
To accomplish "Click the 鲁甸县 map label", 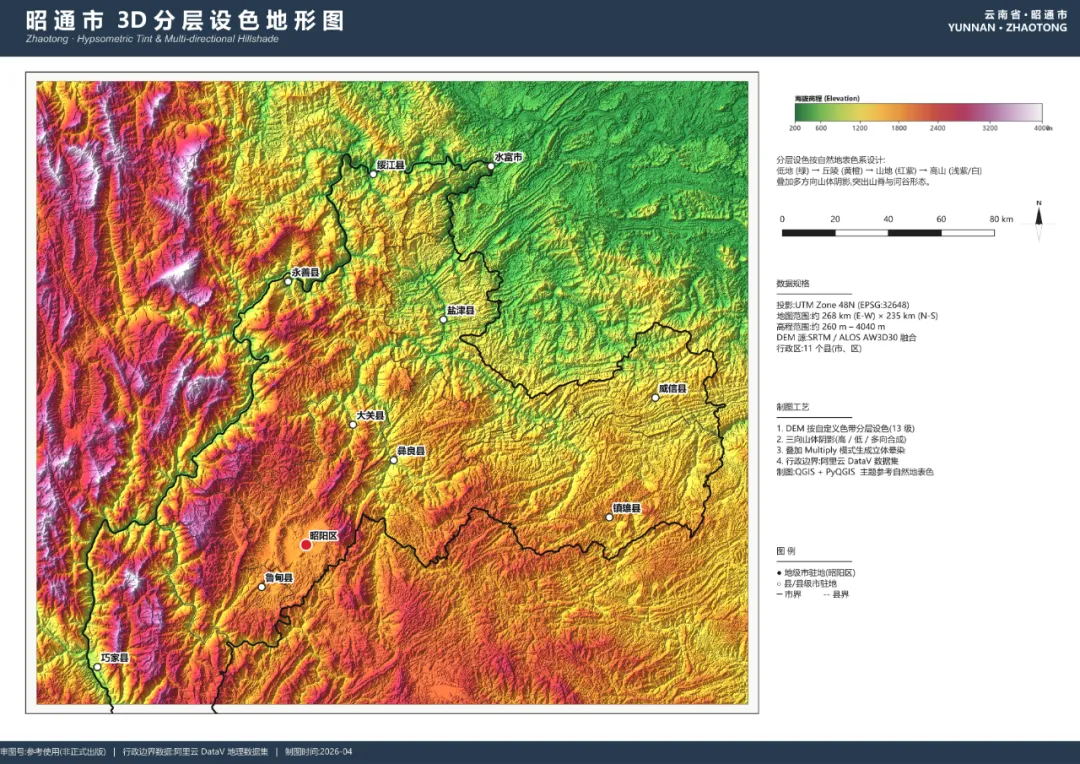I will [x=279, y=577].
